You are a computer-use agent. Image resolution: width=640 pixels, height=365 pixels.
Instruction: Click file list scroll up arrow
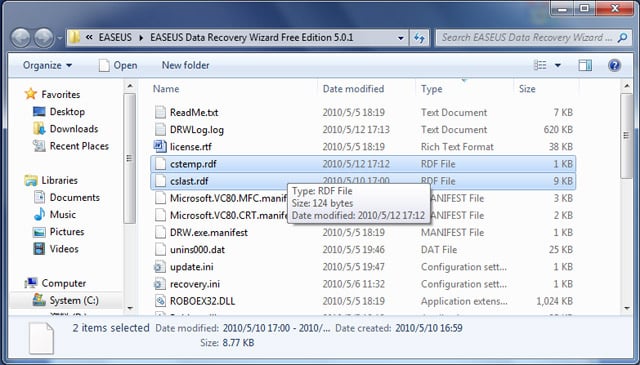[x=627, y=86]
